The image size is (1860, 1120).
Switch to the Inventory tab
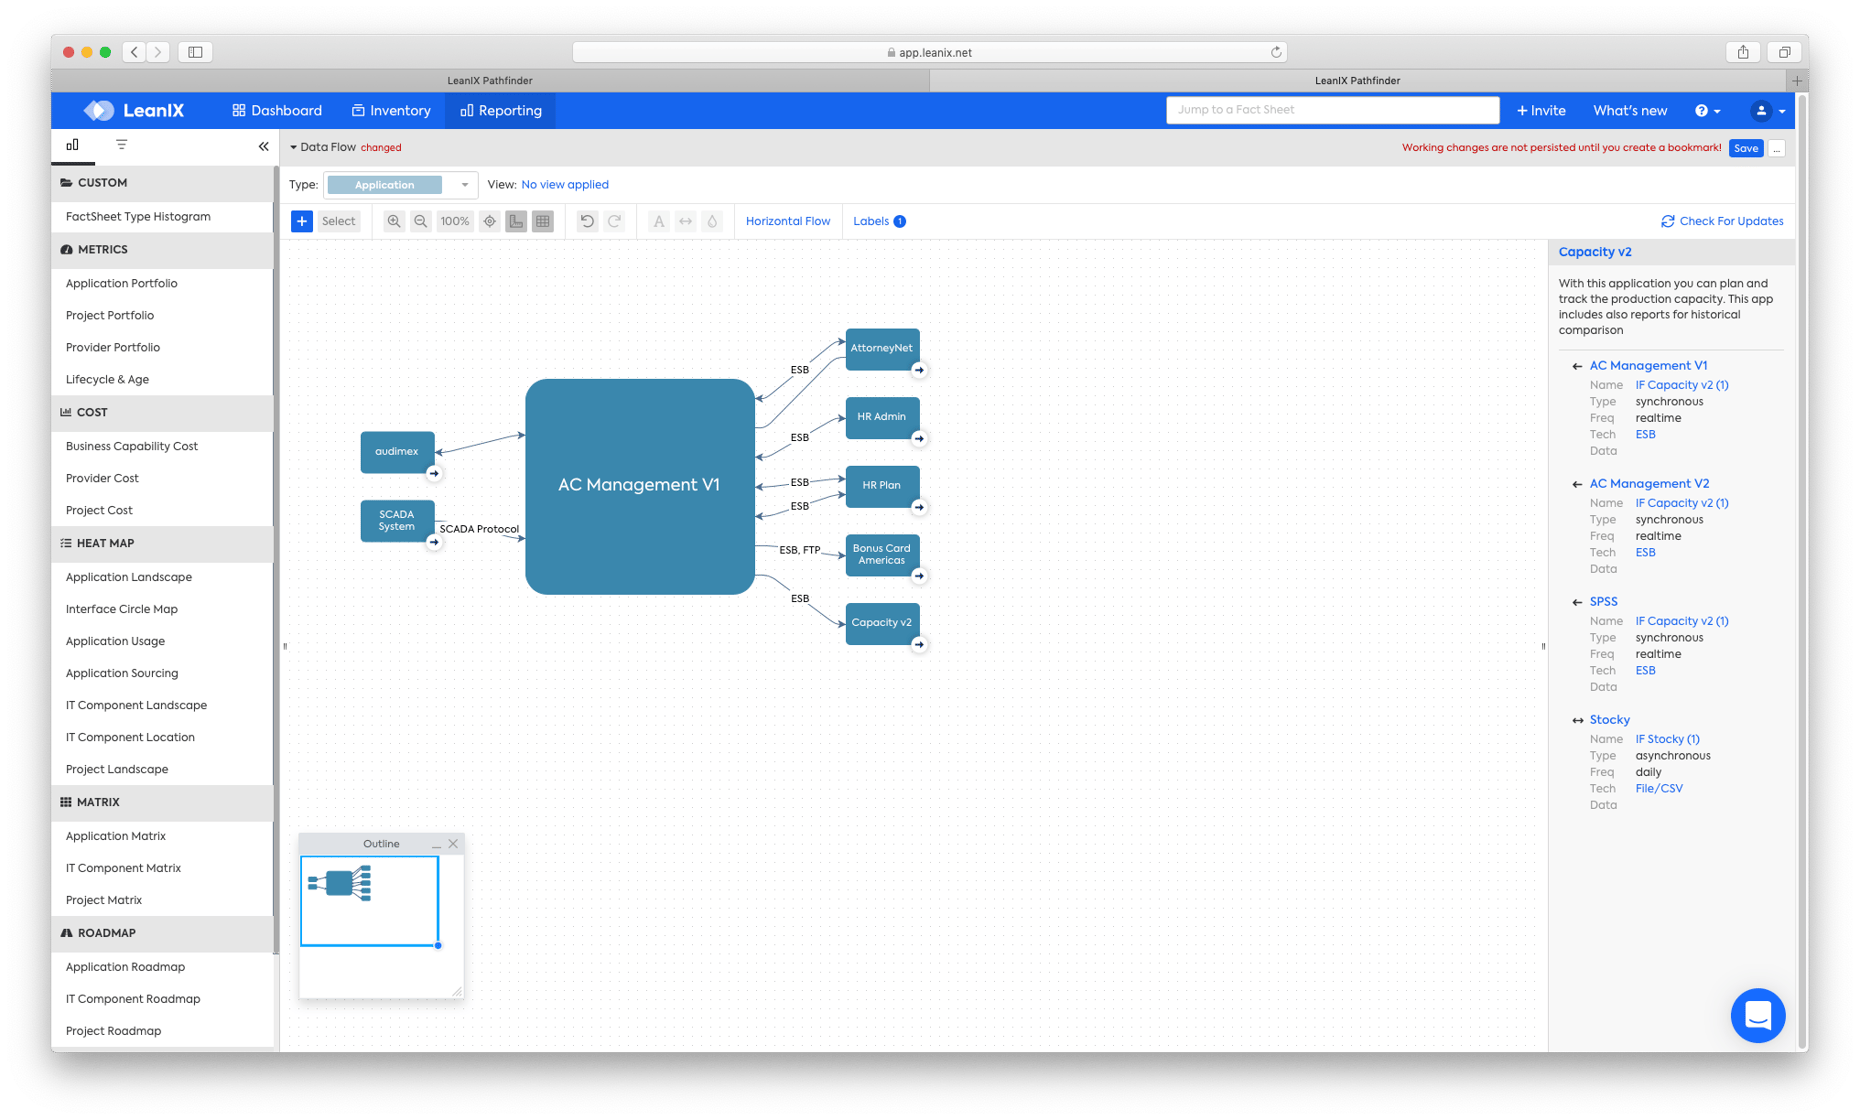[391, 110]
